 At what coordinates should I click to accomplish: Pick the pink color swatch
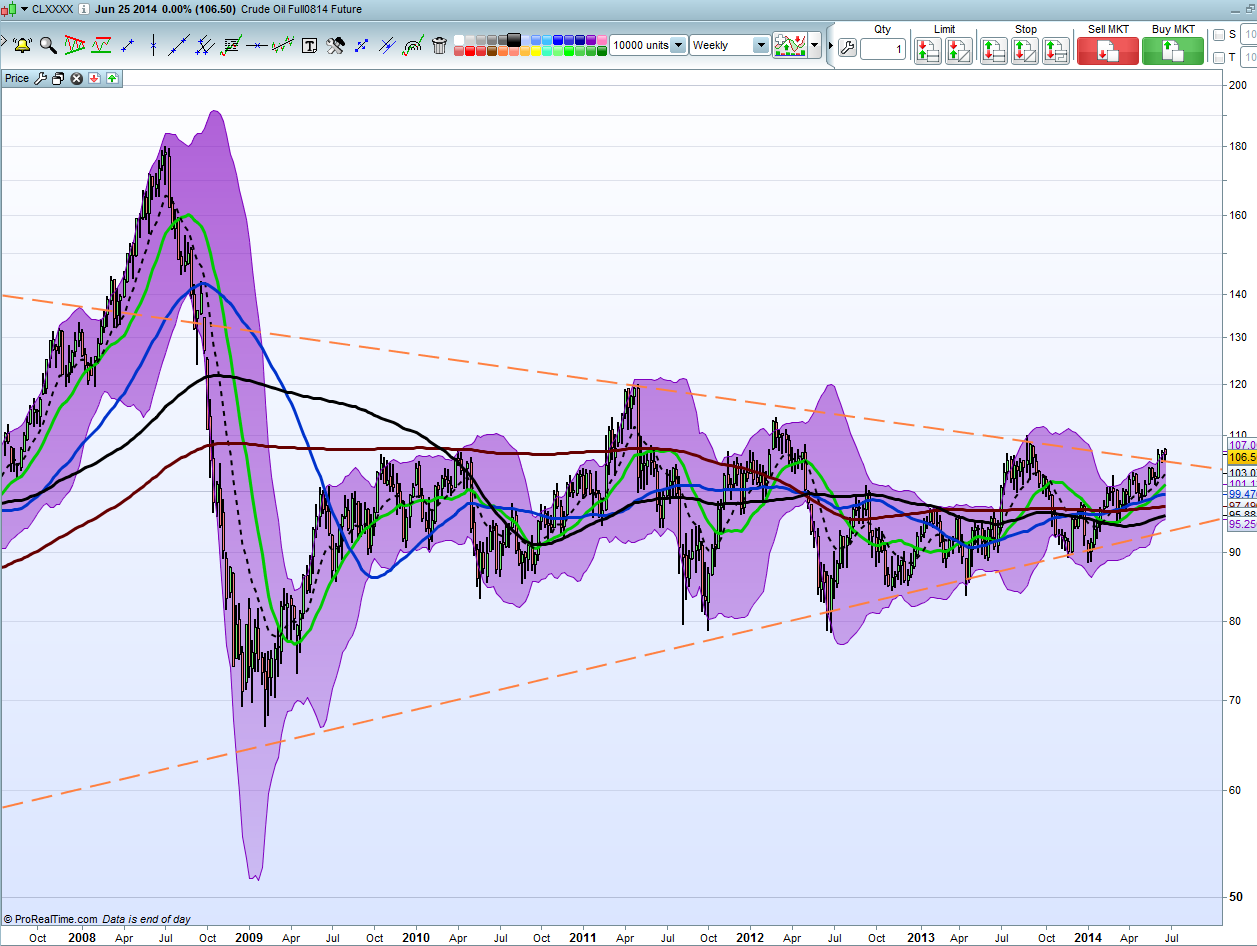tap(600, 40)
